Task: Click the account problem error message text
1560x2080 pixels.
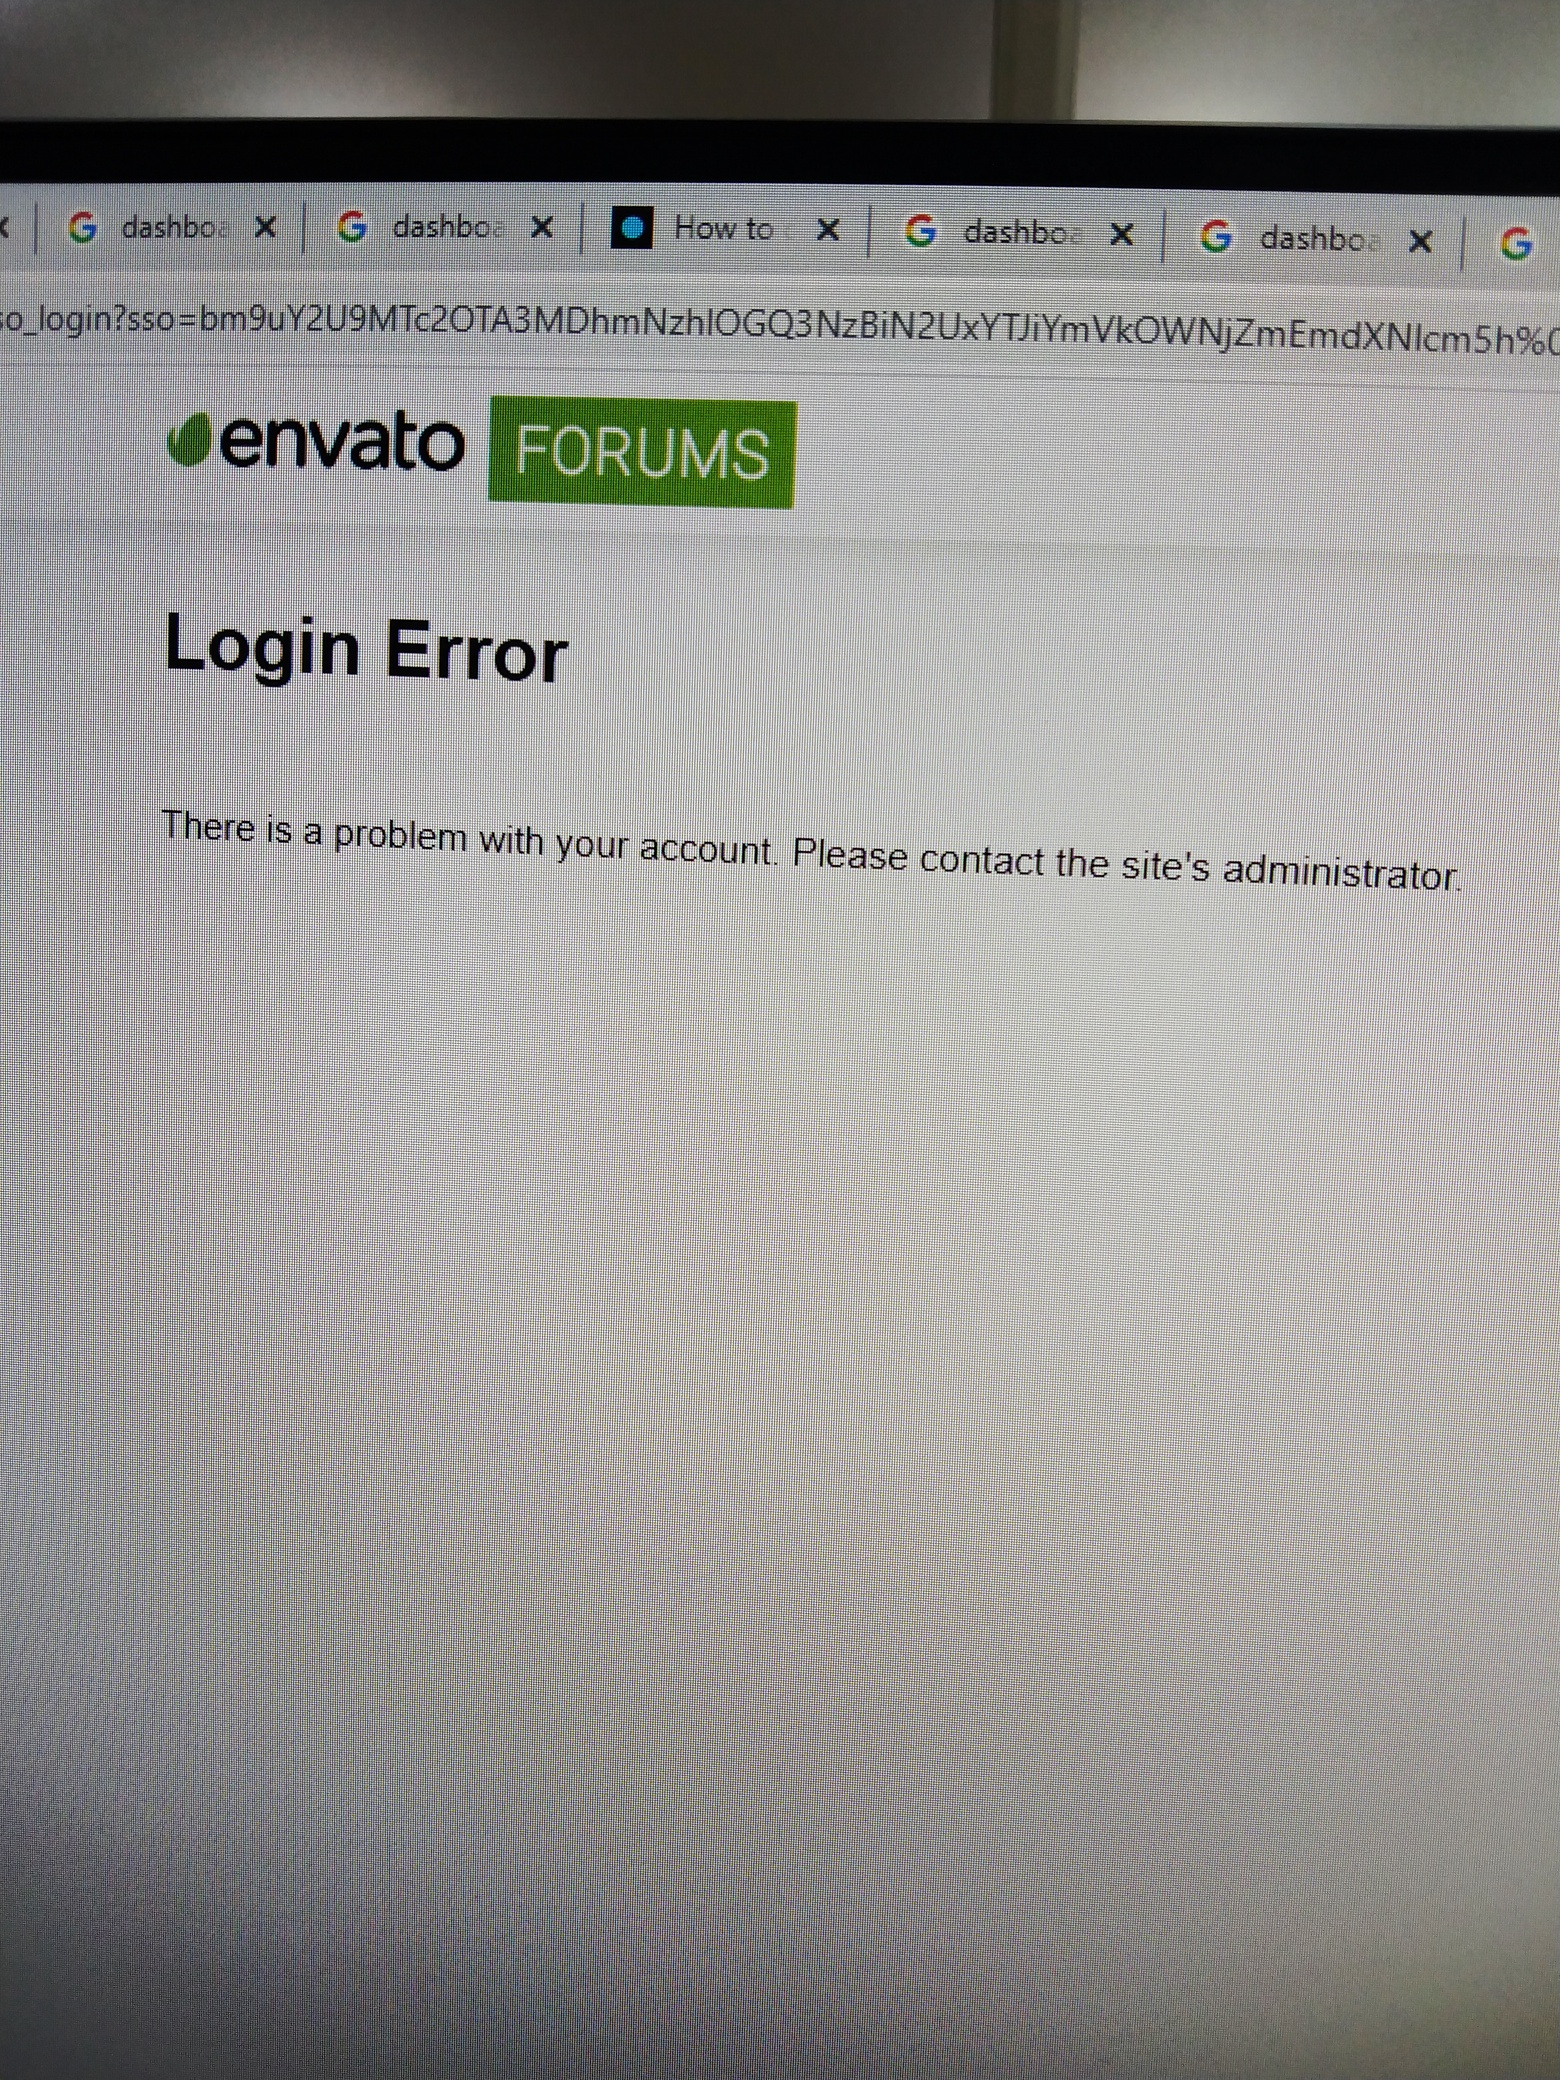Action: click(811, 851)
